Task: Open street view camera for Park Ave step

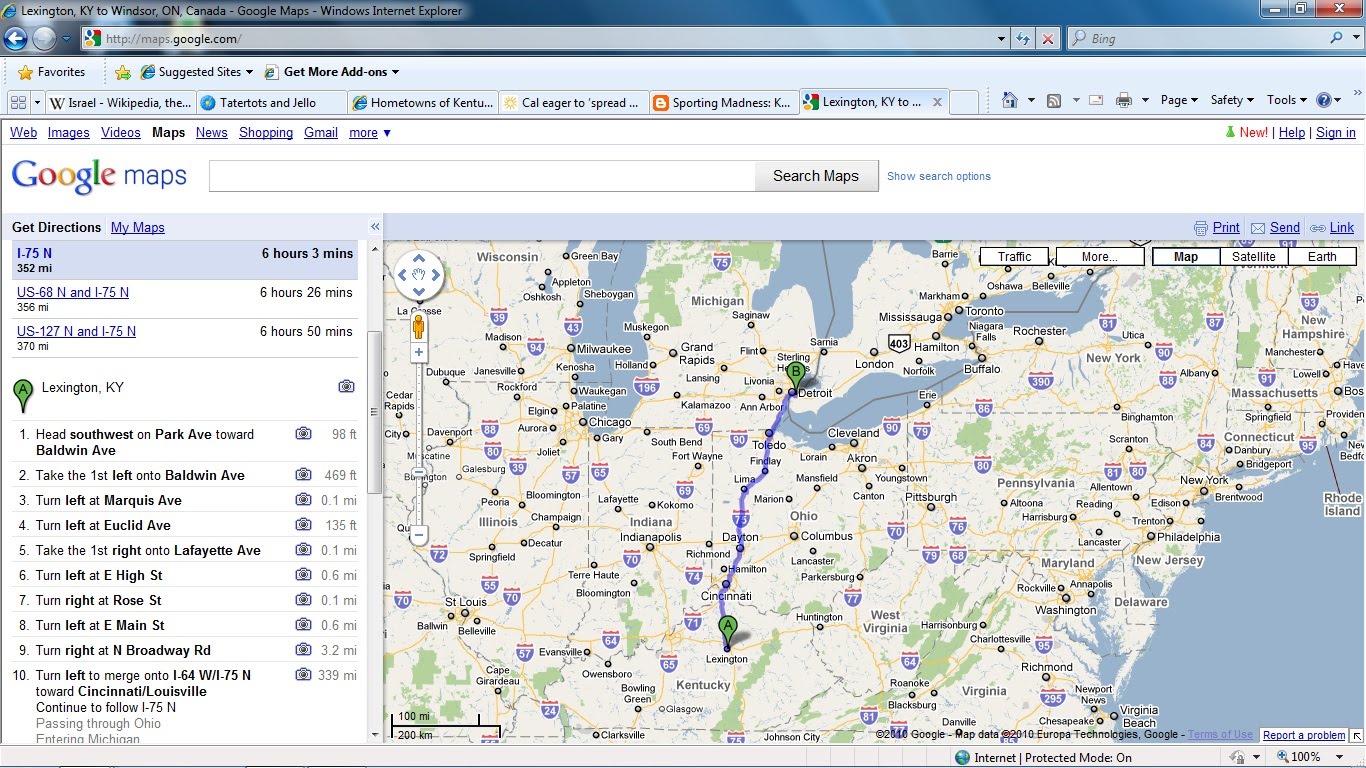Action: pyautogui.click(x=303, y=434)
